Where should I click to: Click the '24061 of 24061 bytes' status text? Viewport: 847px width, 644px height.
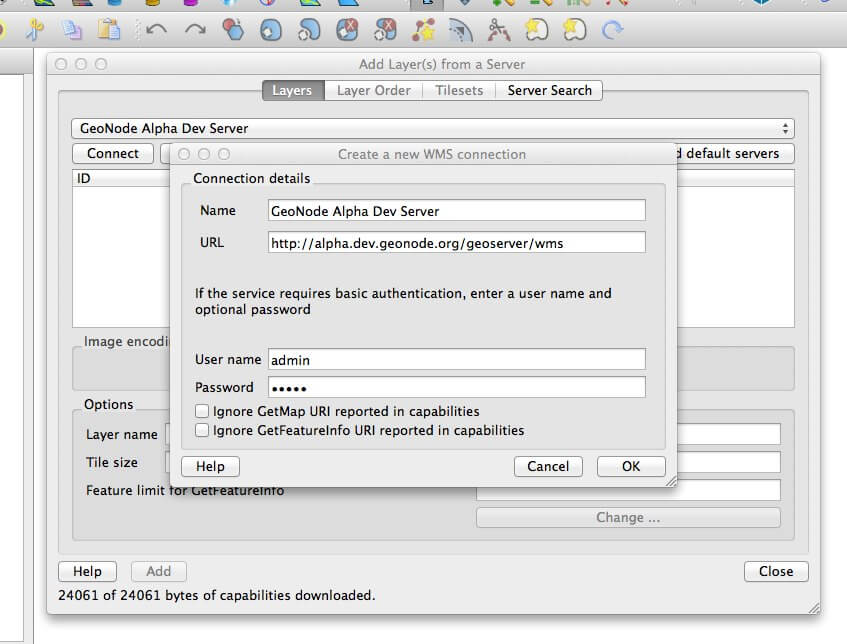217,595
